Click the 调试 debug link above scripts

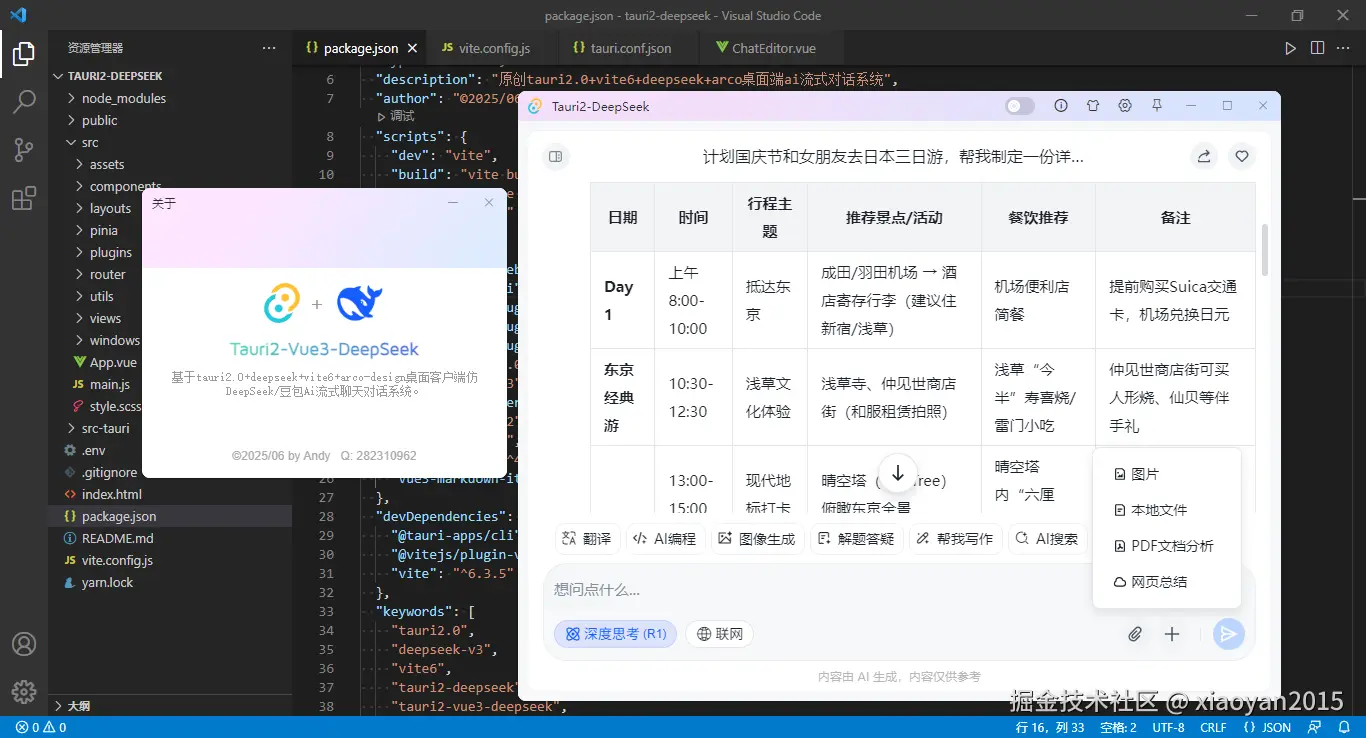click(x=402, y=117)
